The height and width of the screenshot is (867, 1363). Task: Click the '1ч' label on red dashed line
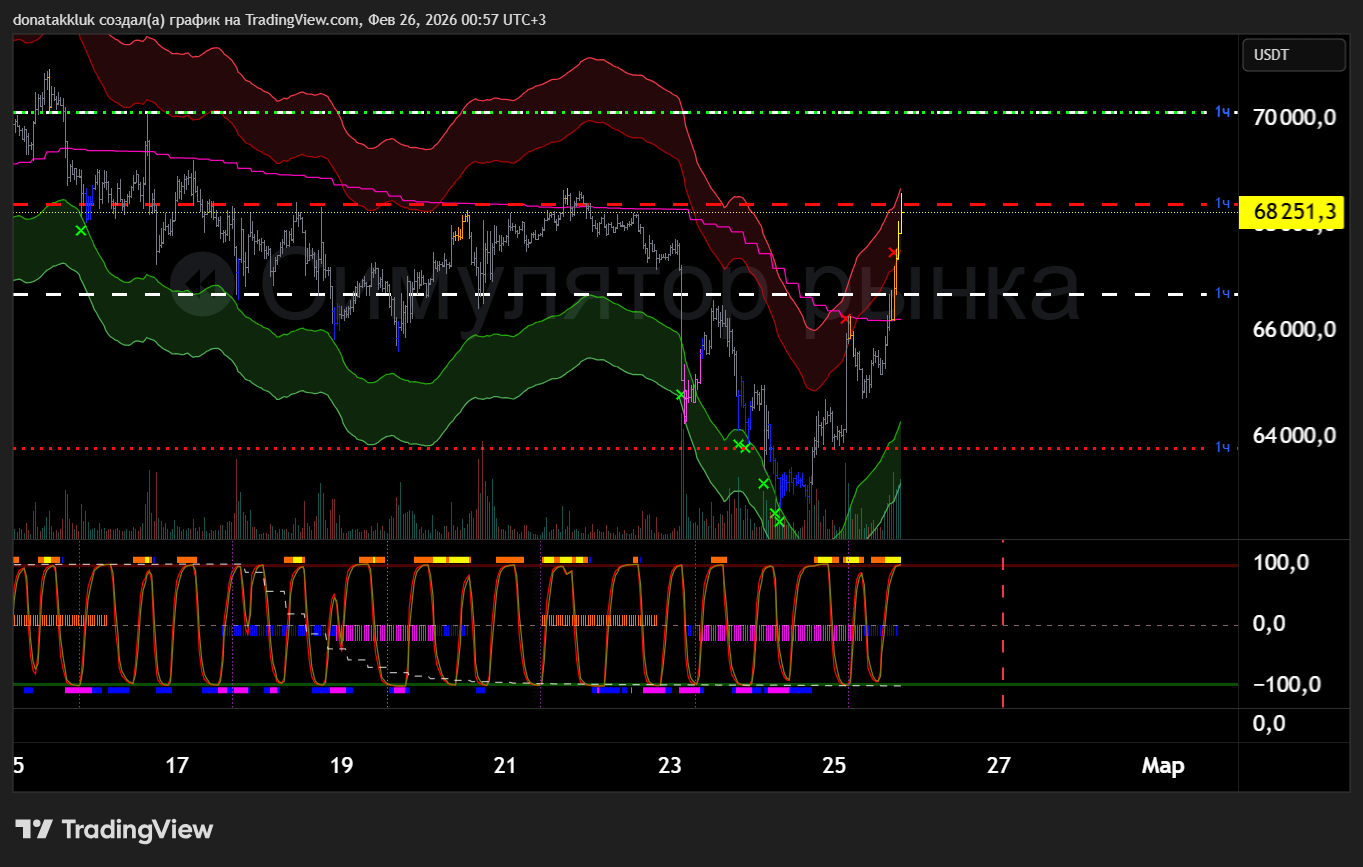1222,204
